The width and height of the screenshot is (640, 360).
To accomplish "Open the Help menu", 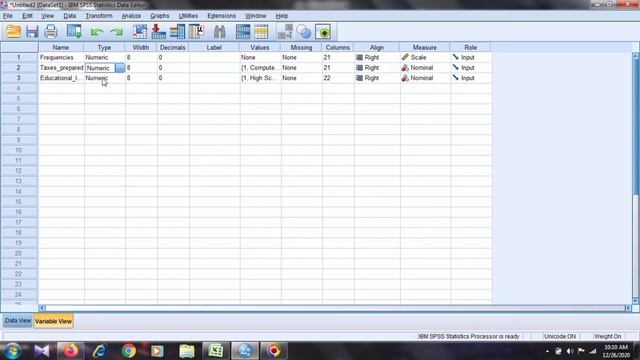I will point(282,16).
